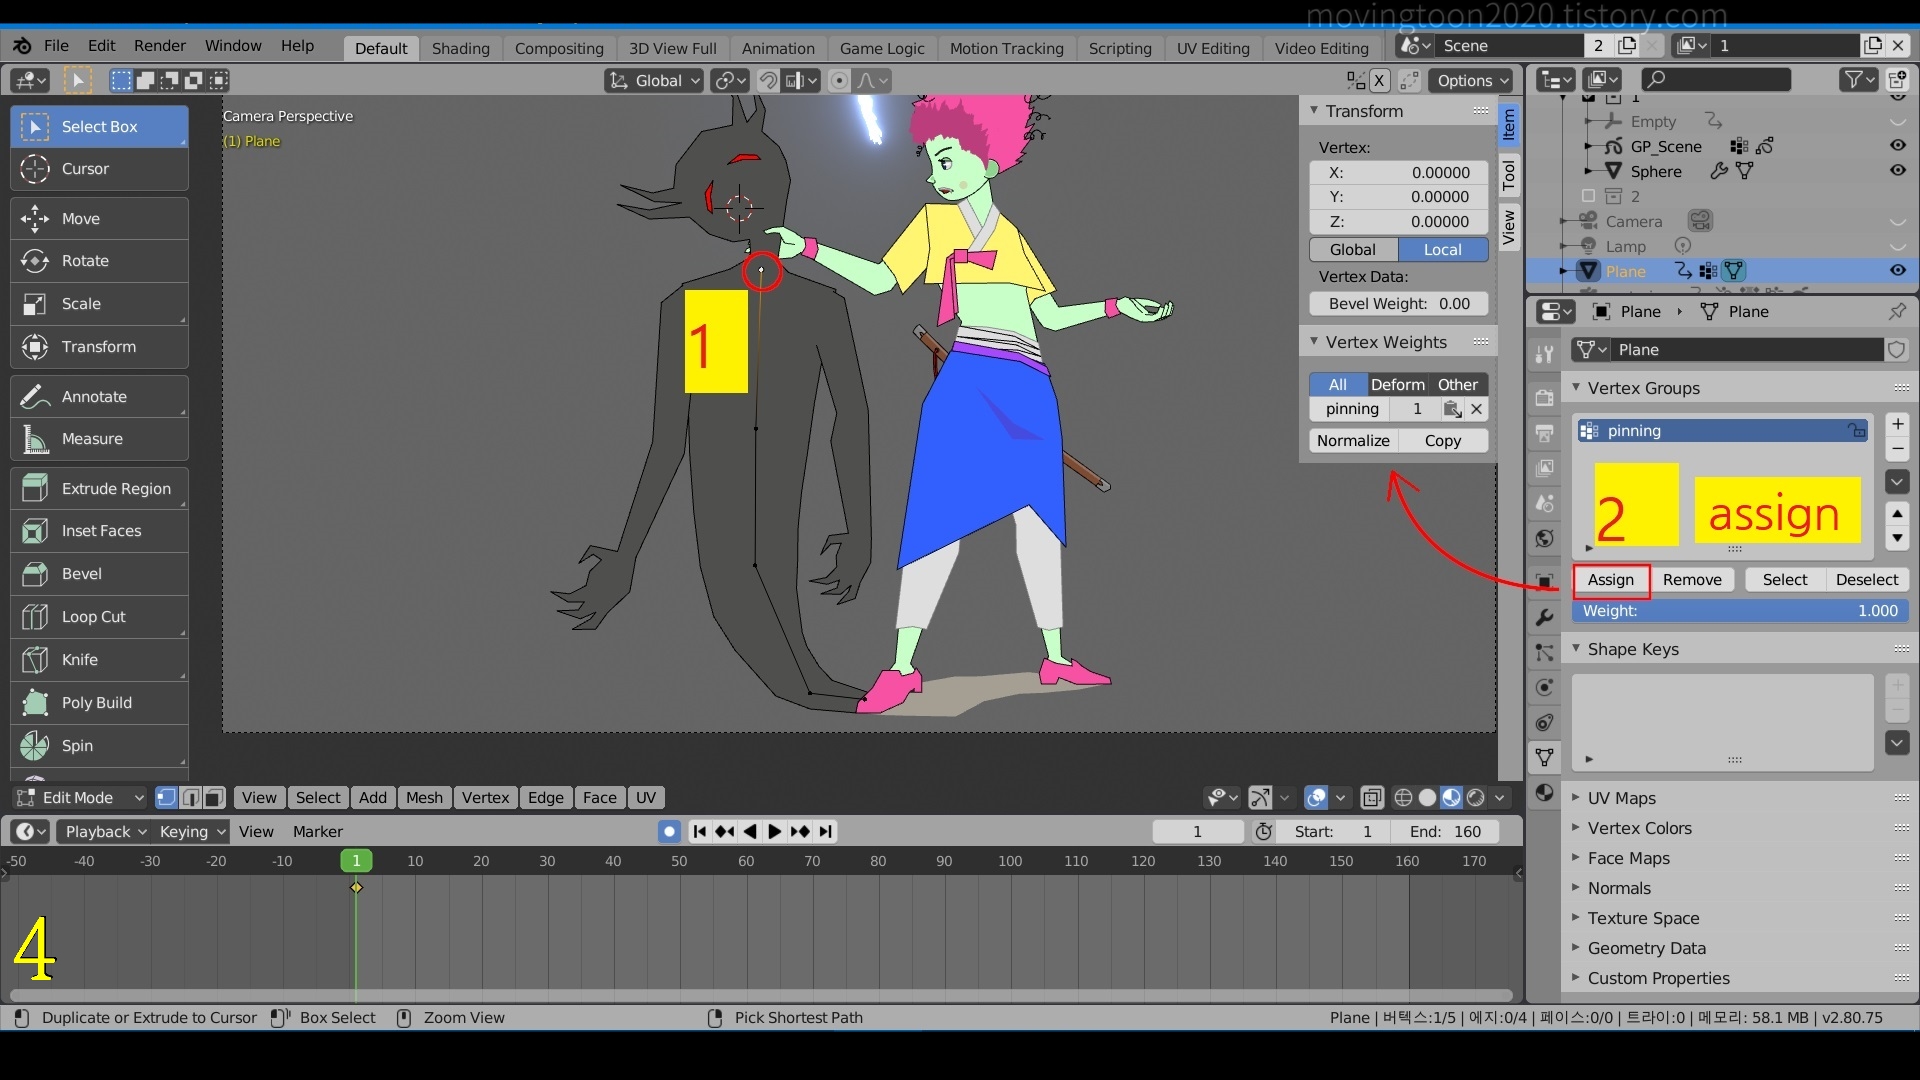1920x1080 pixels.
Task: Collapse the Vertex Groups panel
Action: pos(1576,388)
